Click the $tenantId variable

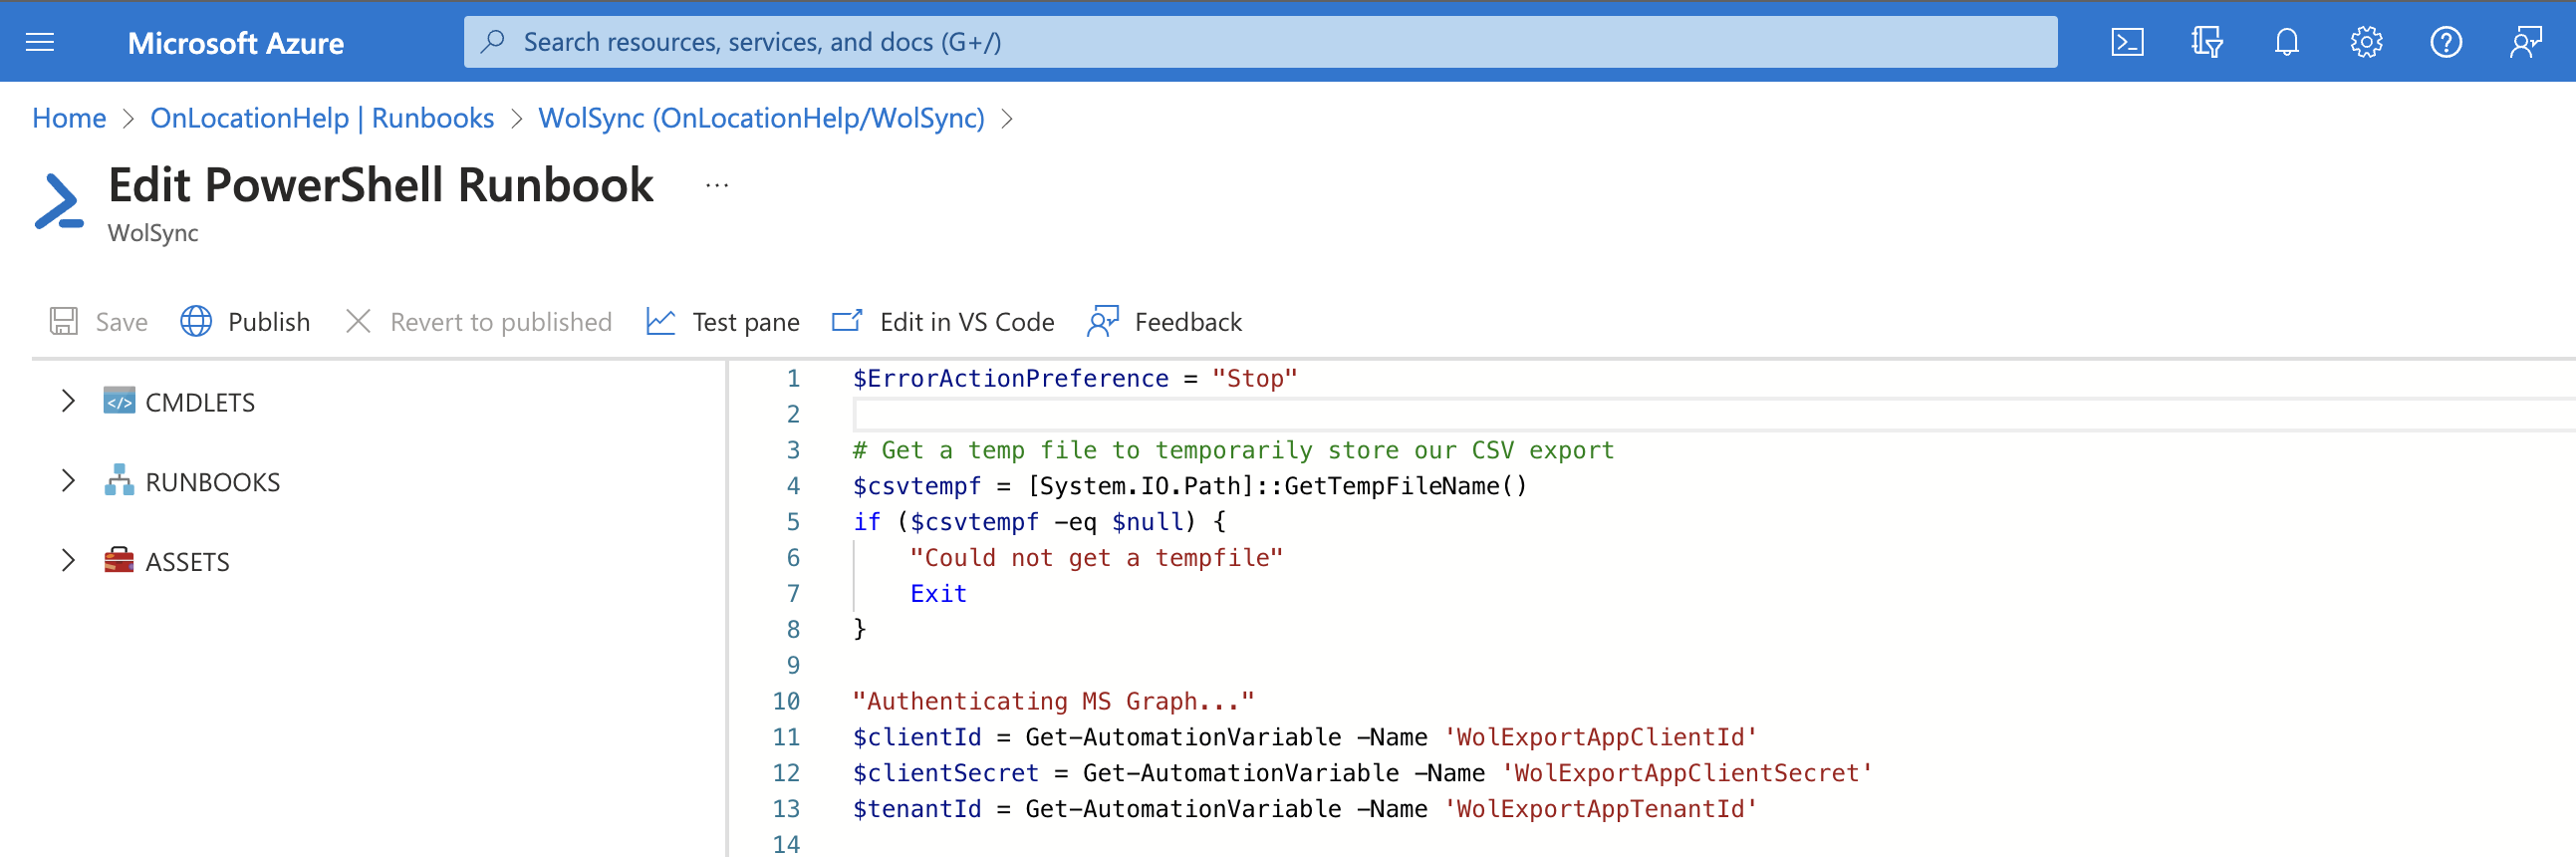pyautogui.click(x=916, y=809)
